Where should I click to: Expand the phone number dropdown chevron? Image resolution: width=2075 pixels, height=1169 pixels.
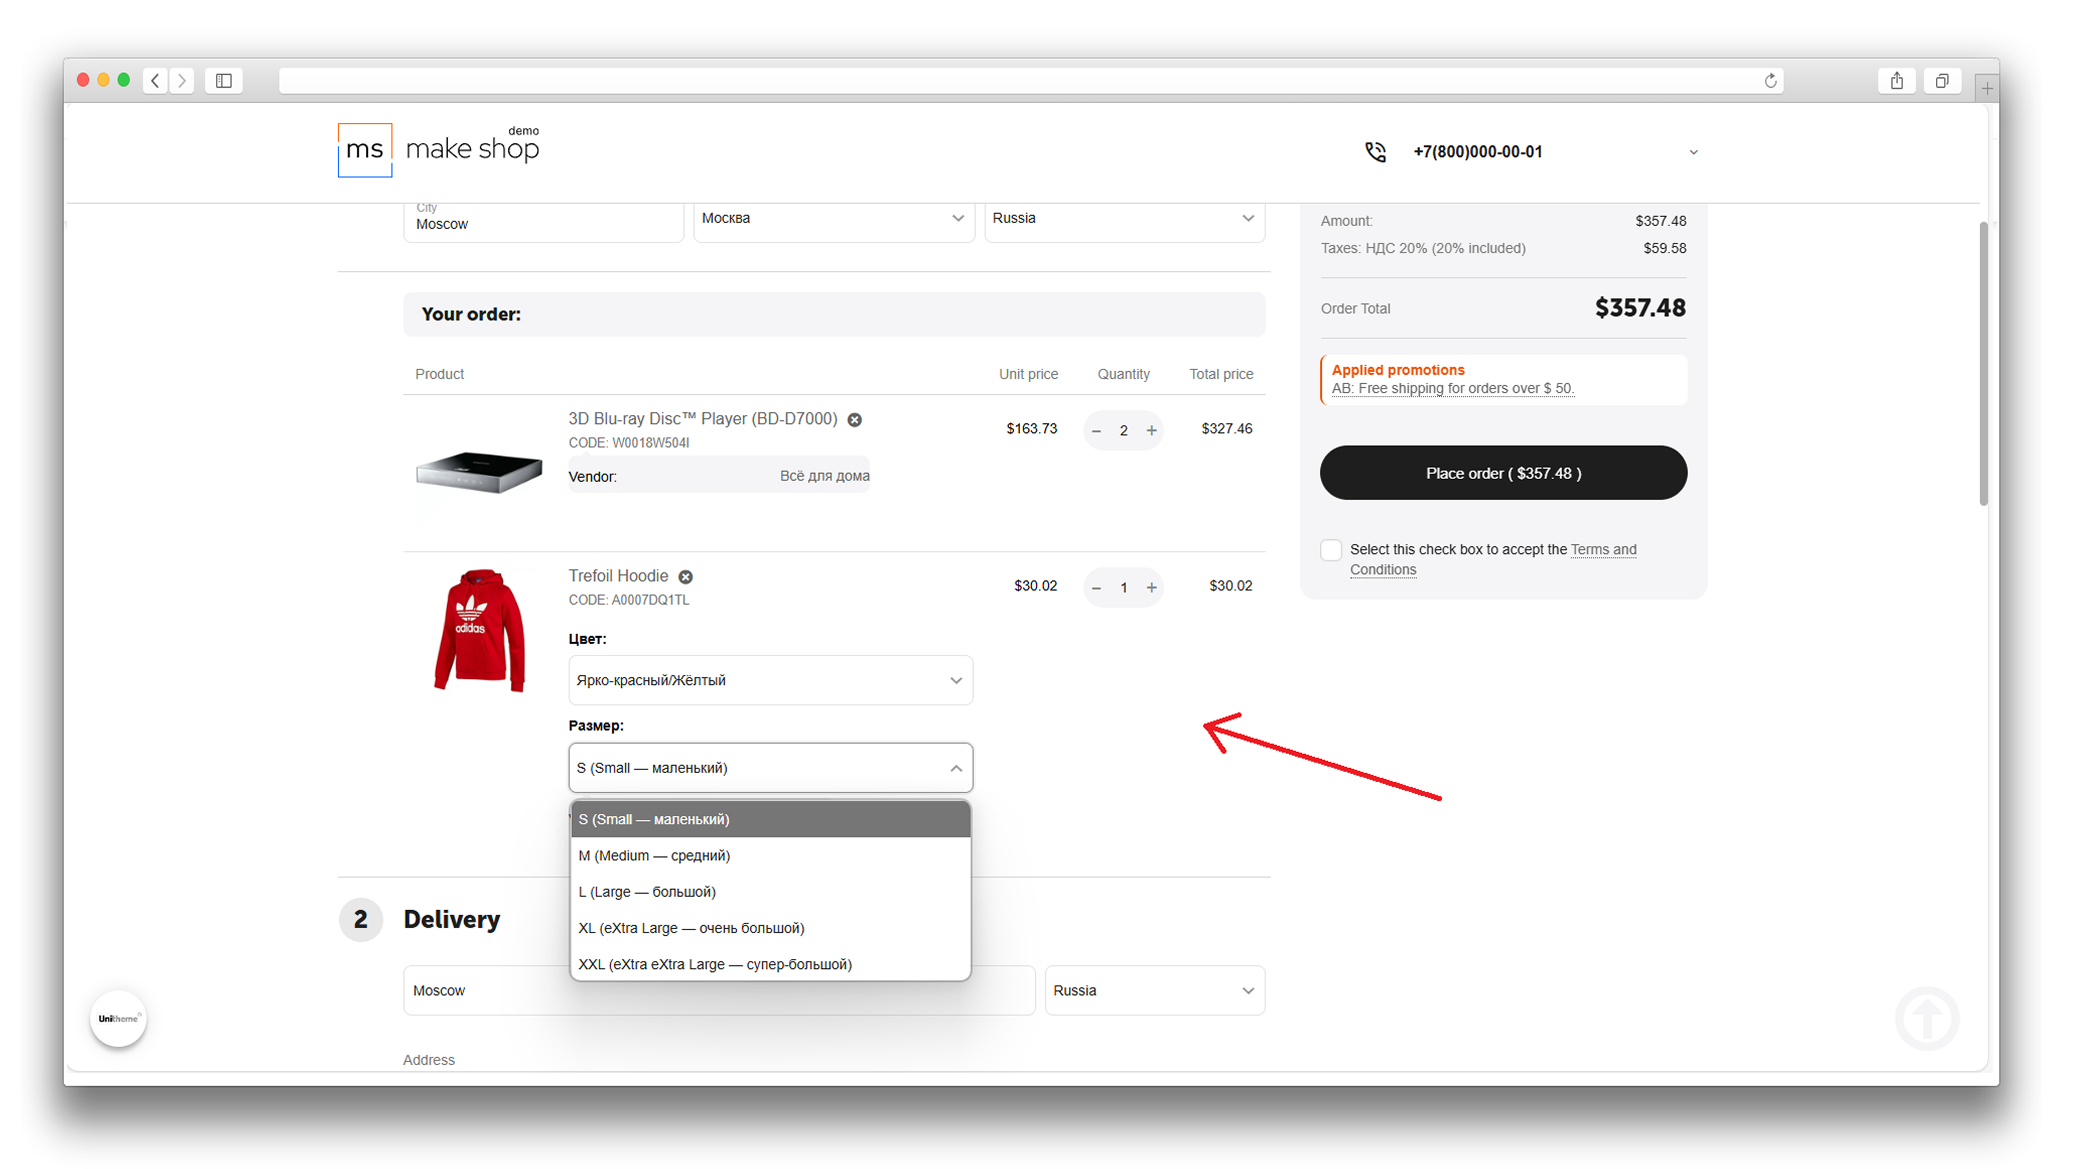[1693, 153]
